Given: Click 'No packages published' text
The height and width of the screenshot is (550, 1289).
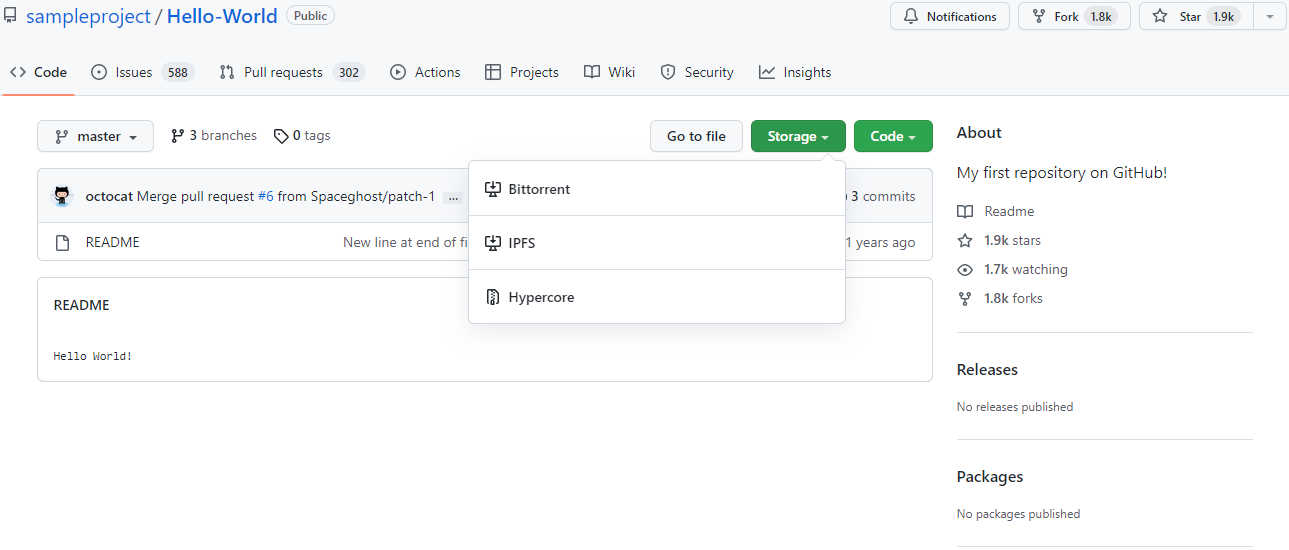Looking at the screenshot, I should pyautogui.click(x=1019, y=514).
